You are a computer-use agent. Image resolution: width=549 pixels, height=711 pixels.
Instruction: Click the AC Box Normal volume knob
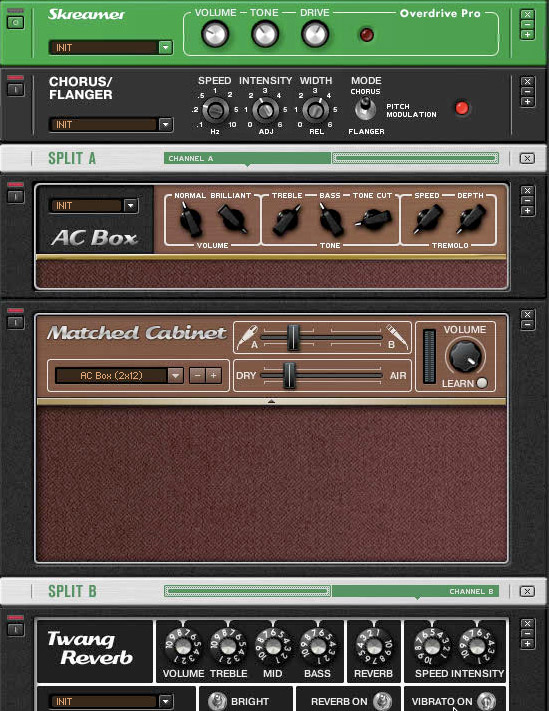[x=190, y=220]
